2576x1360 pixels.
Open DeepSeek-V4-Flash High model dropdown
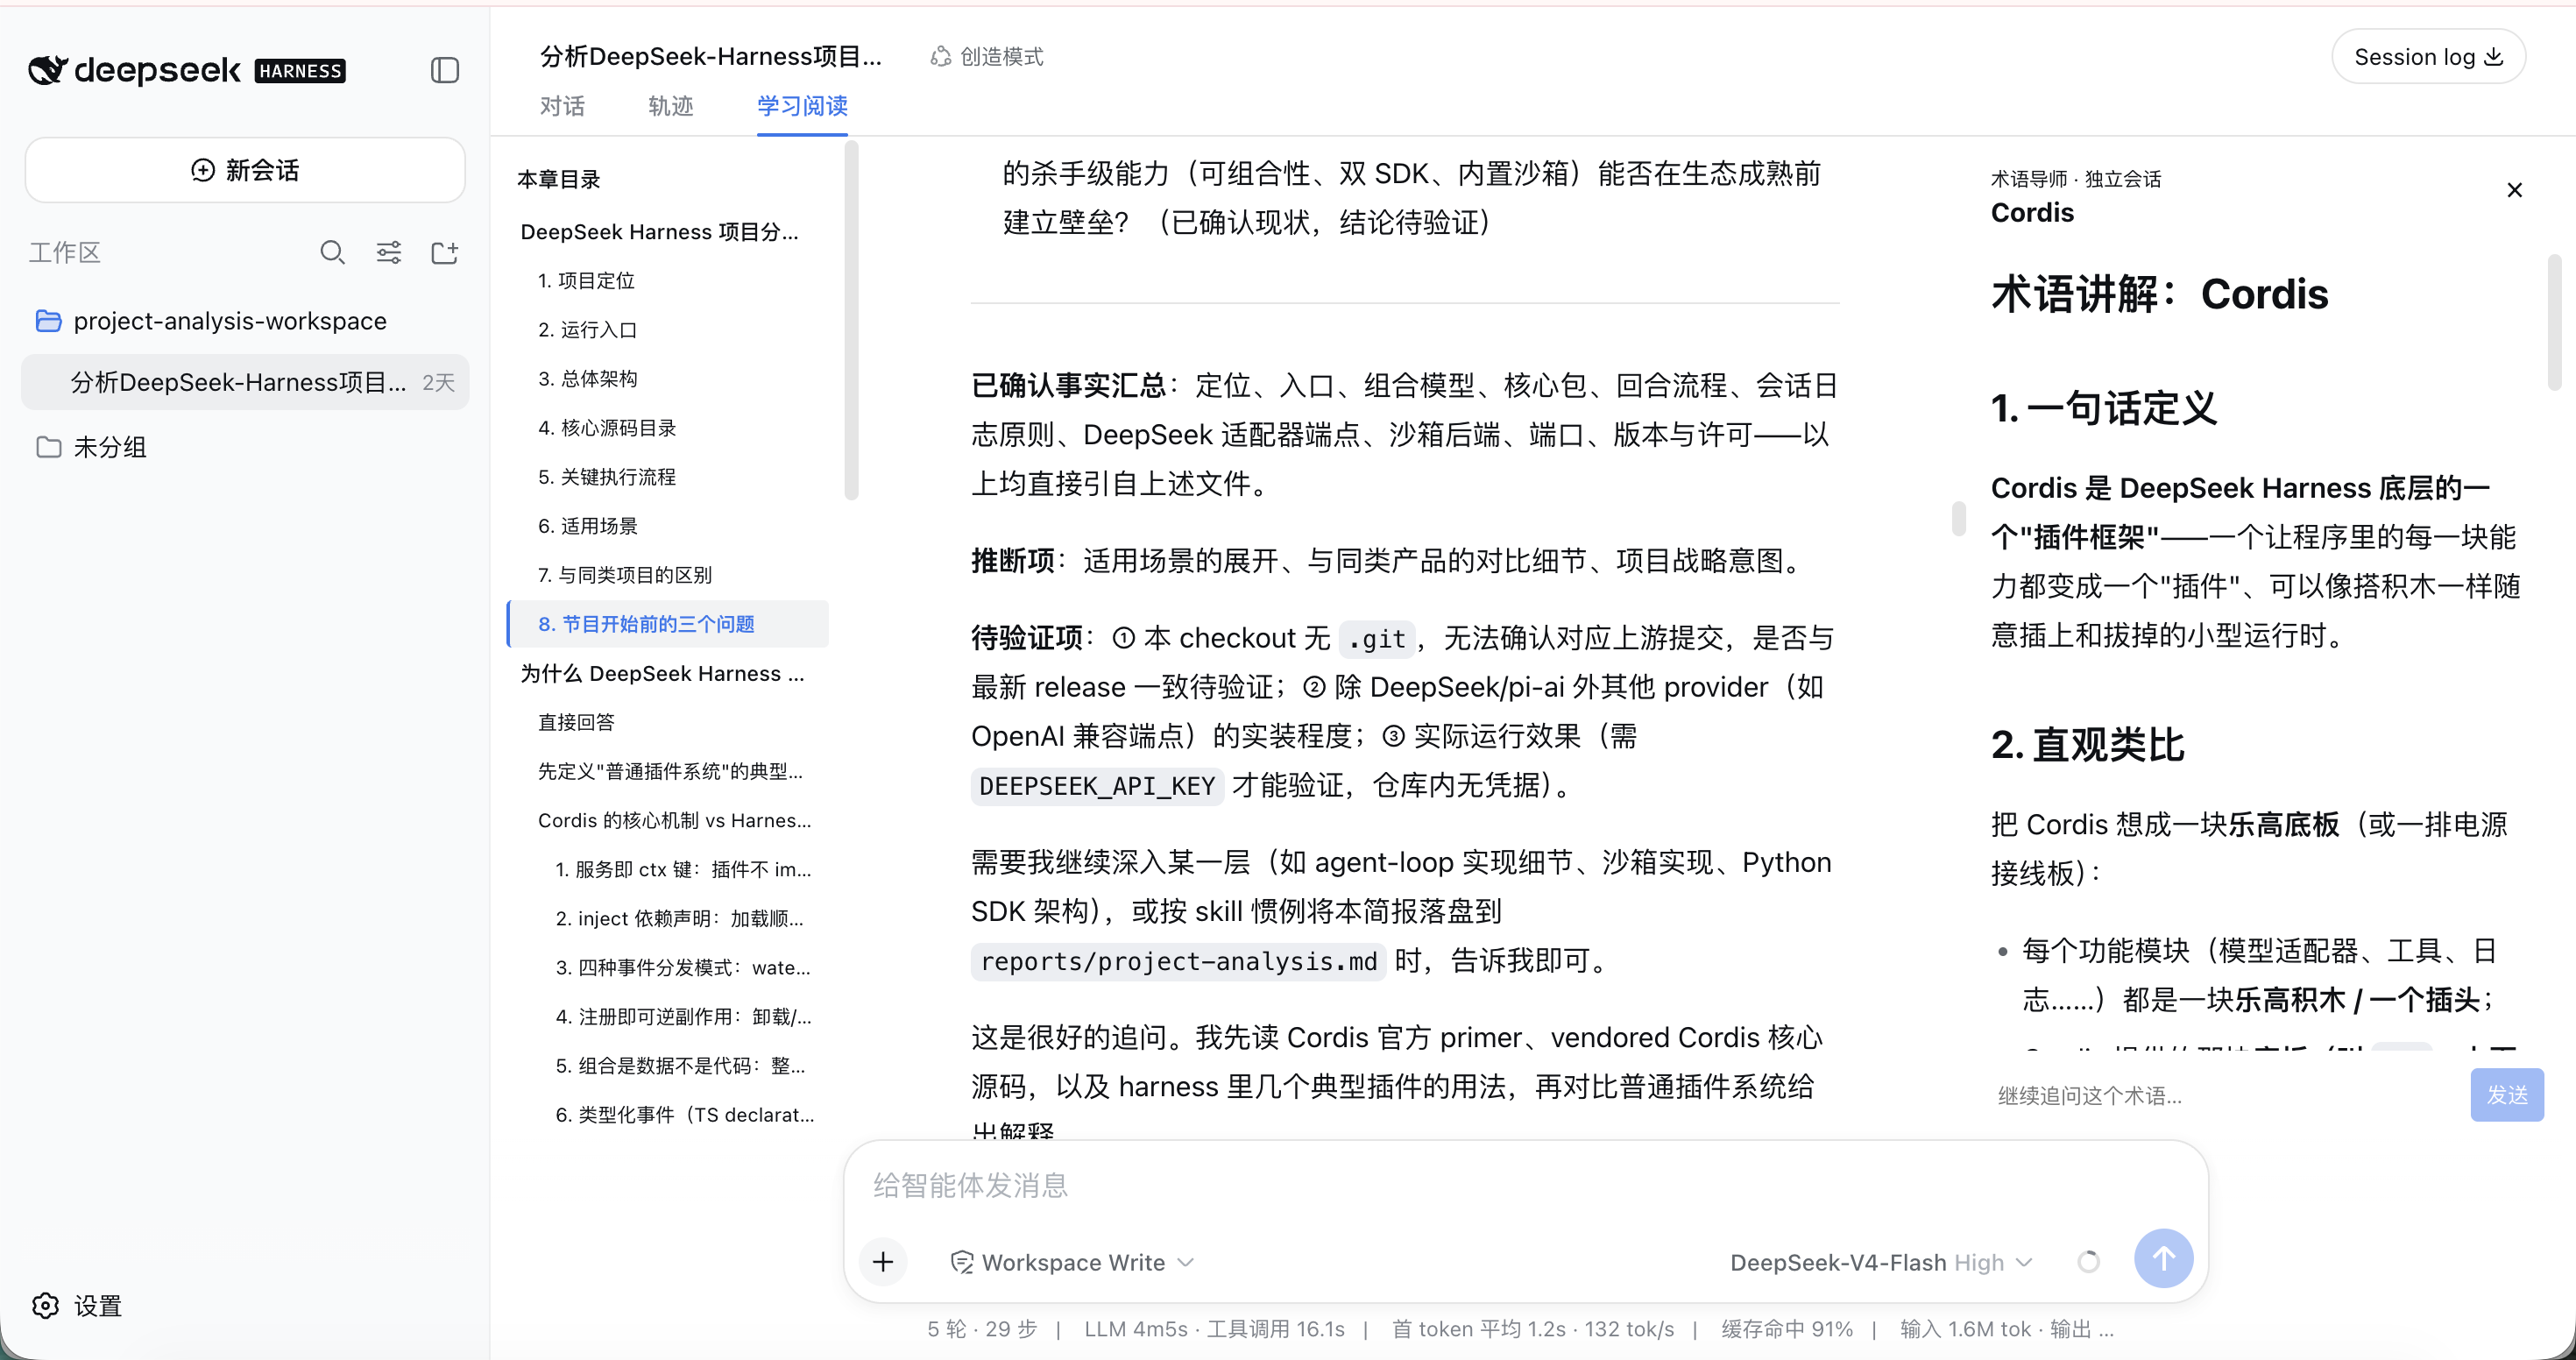coord(1881,1262)
